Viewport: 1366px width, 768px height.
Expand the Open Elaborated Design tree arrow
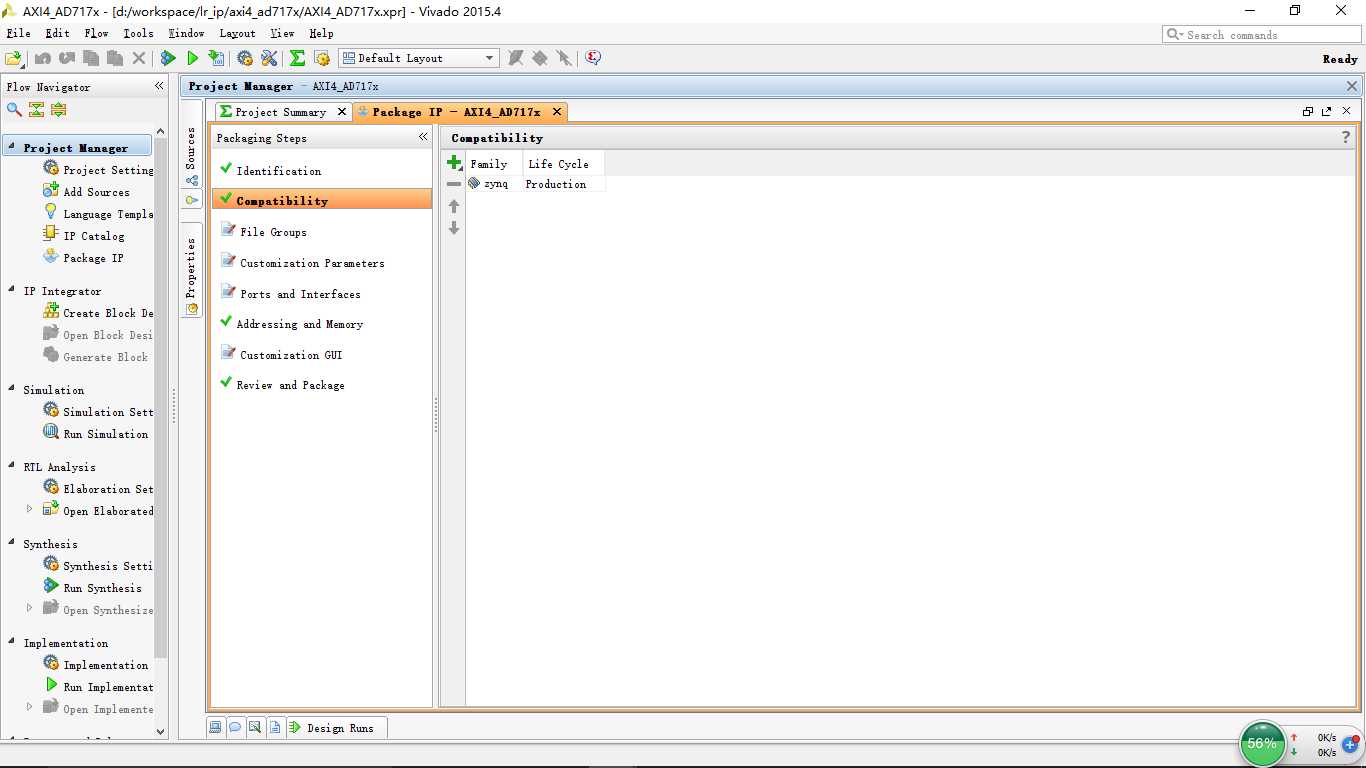pyautogui.click(x=29, y=510)
